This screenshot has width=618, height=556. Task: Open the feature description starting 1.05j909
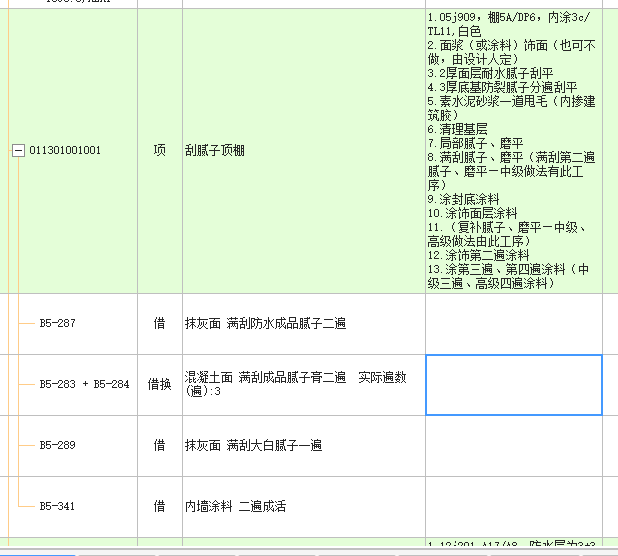514,151
